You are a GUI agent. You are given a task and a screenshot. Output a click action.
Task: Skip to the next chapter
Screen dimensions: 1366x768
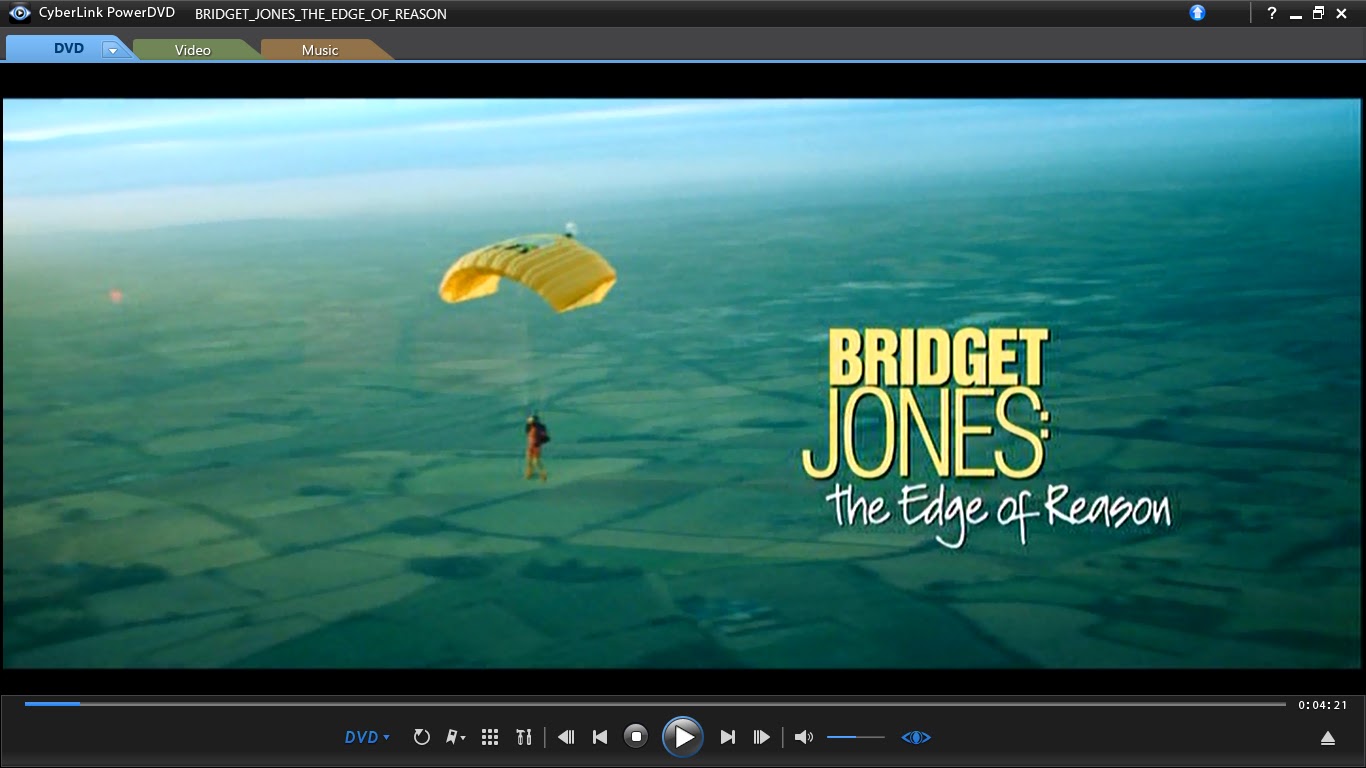pos(728,737)
